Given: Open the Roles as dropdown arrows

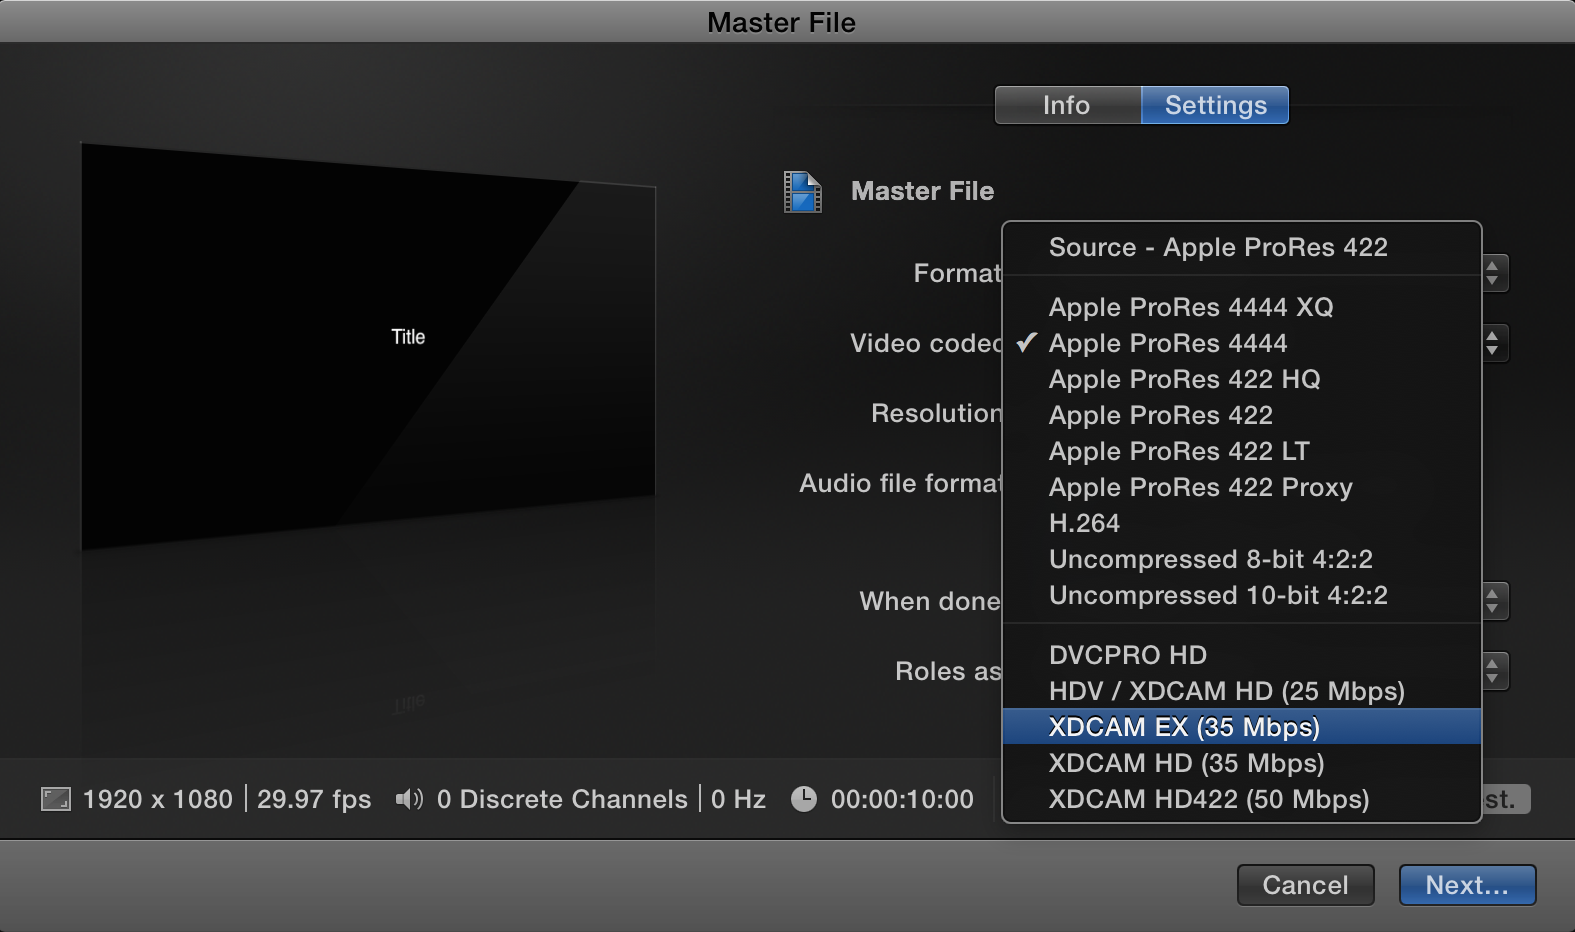Looking at the screenshot, I should (x=1493, y=671).
